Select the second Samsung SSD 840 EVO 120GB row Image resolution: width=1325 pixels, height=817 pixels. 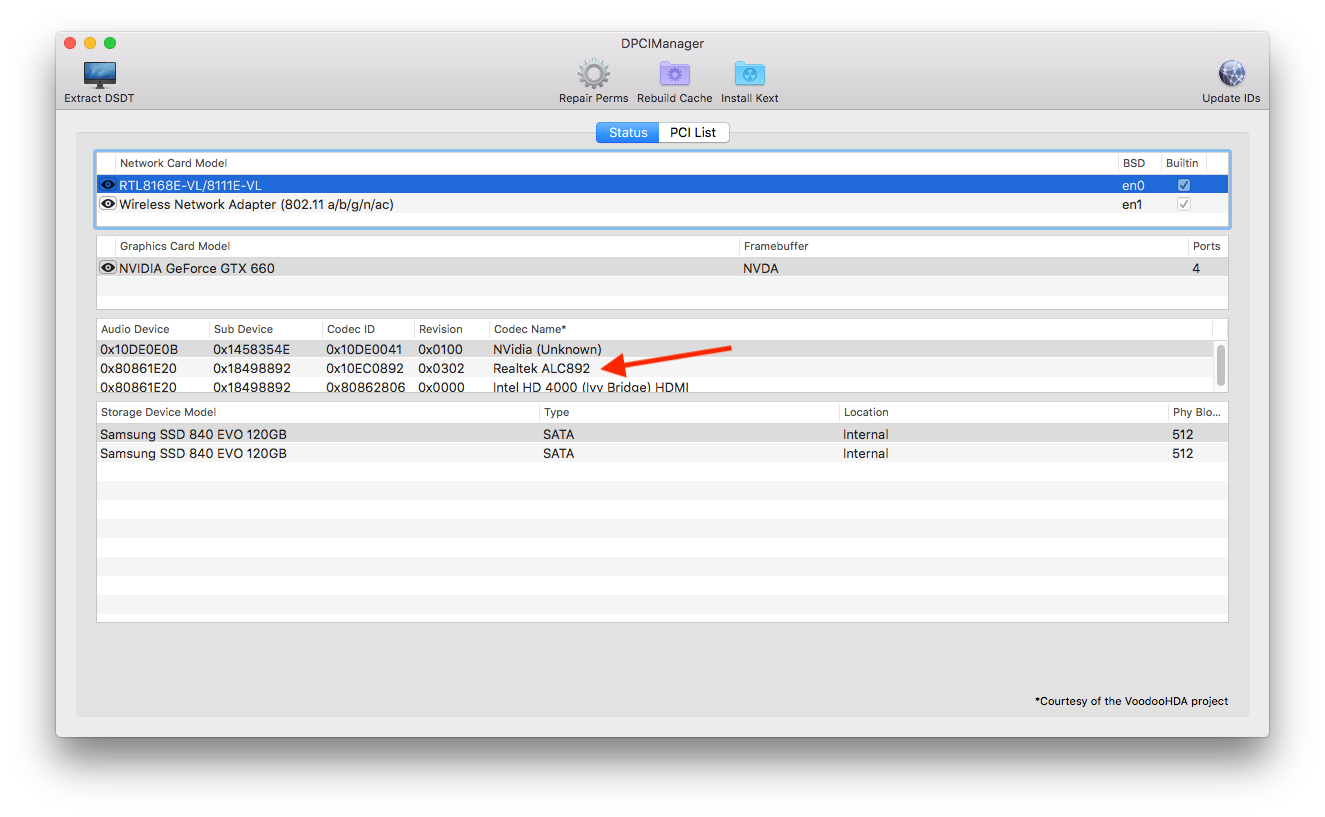click(x=662, y=453)
